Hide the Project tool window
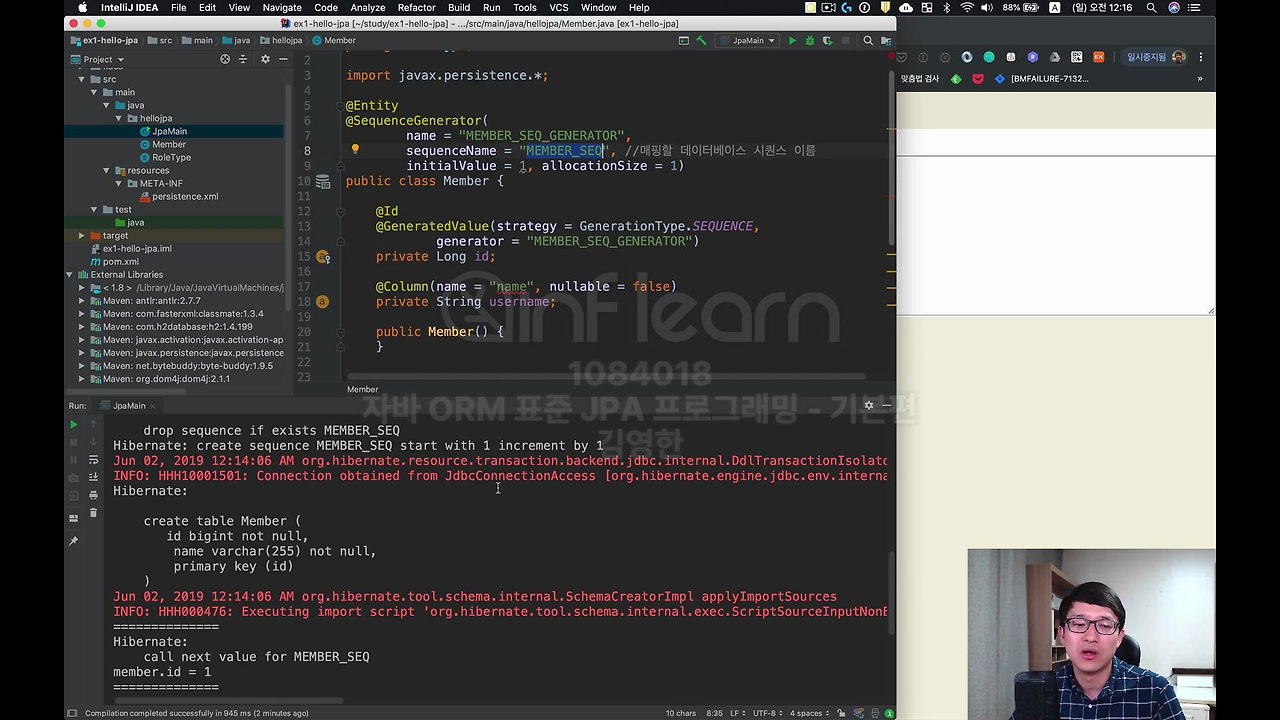Viewport: 1280px width, 720px height. click(283, 59)
